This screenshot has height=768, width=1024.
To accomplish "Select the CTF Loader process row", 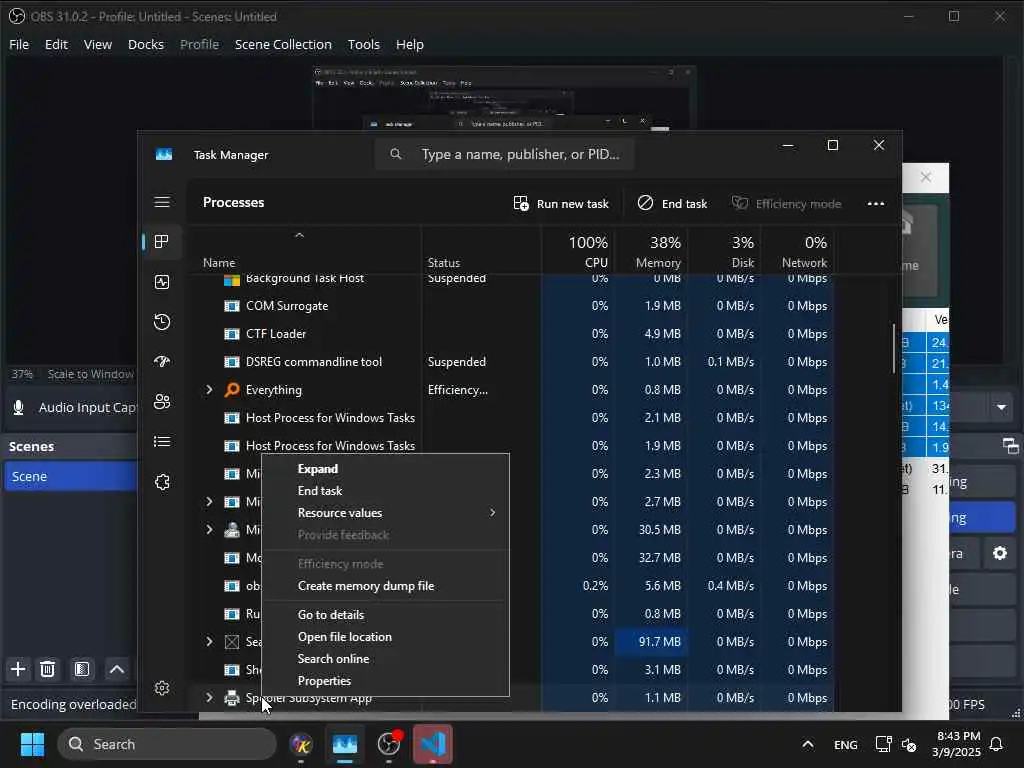I will point(513,334).
